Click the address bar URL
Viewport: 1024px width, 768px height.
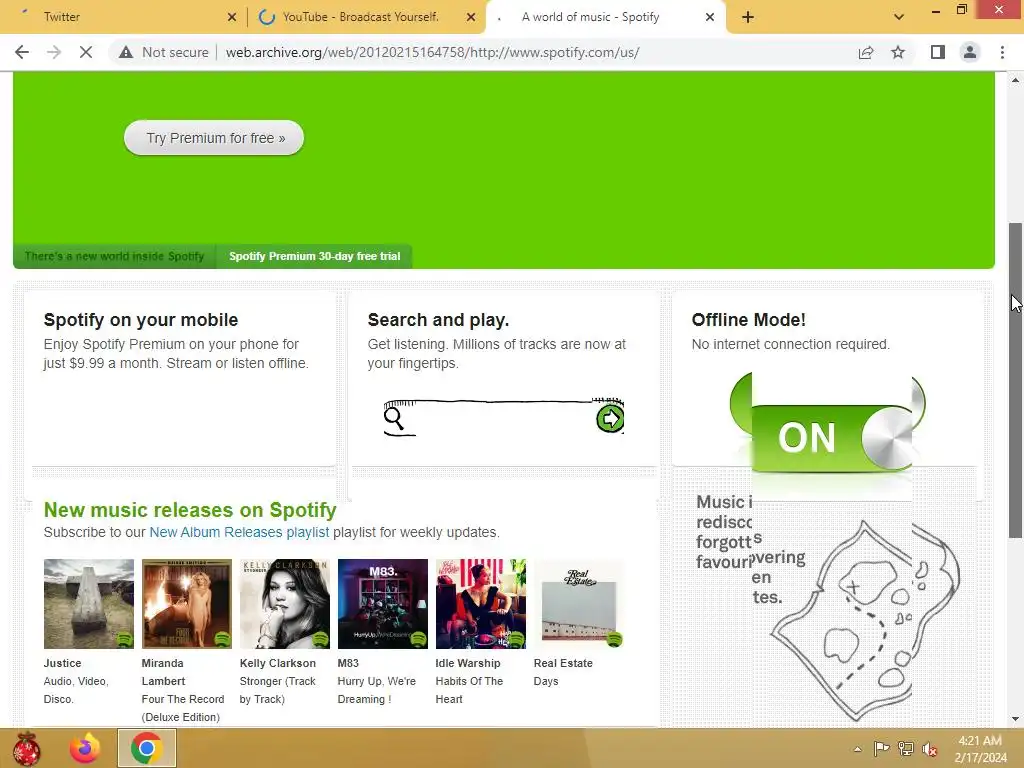432,52
